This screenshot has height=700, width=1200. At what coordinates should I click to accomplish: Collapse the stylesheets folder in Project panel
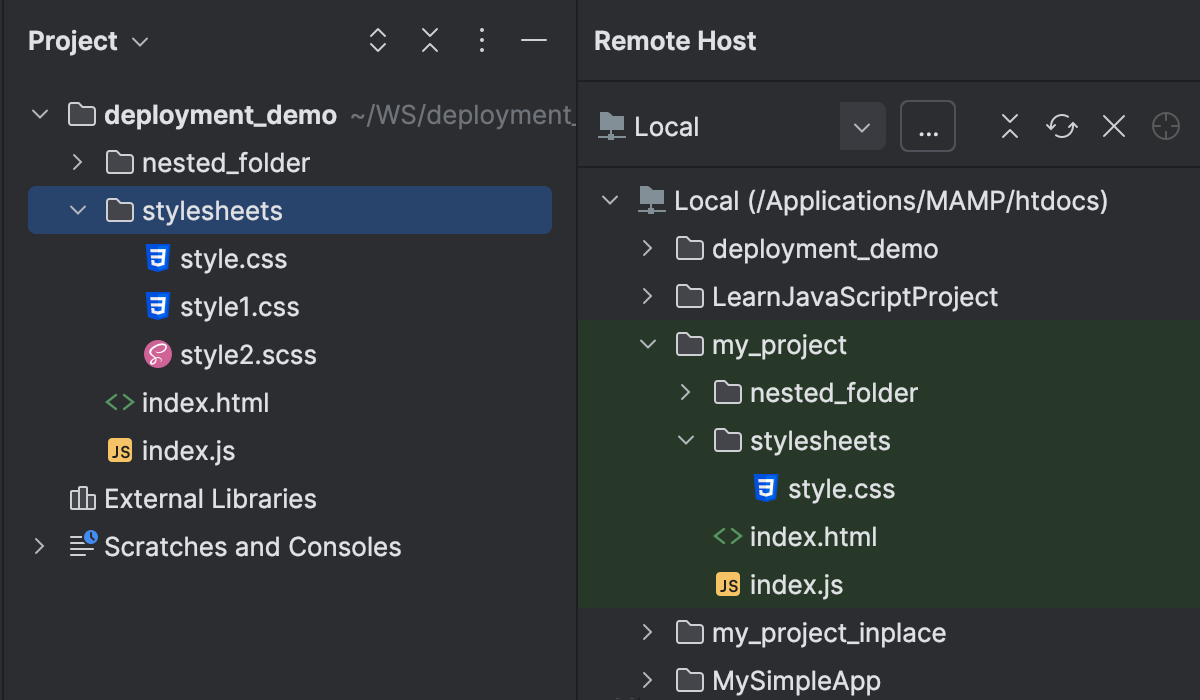77,210
